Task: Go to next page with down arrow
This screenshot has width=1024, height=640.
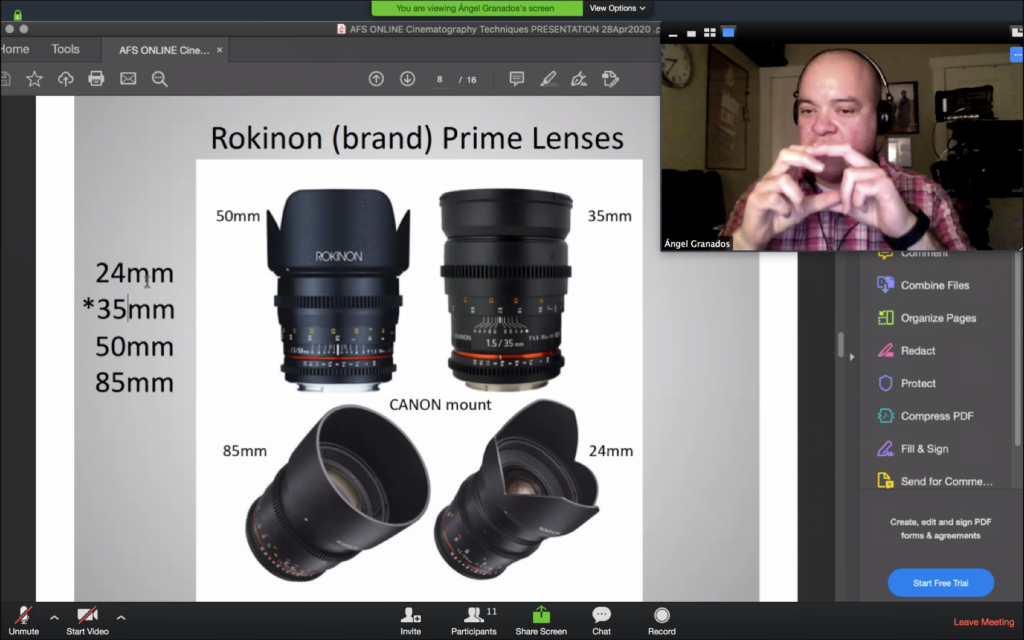Action: [x=408, y=79]
